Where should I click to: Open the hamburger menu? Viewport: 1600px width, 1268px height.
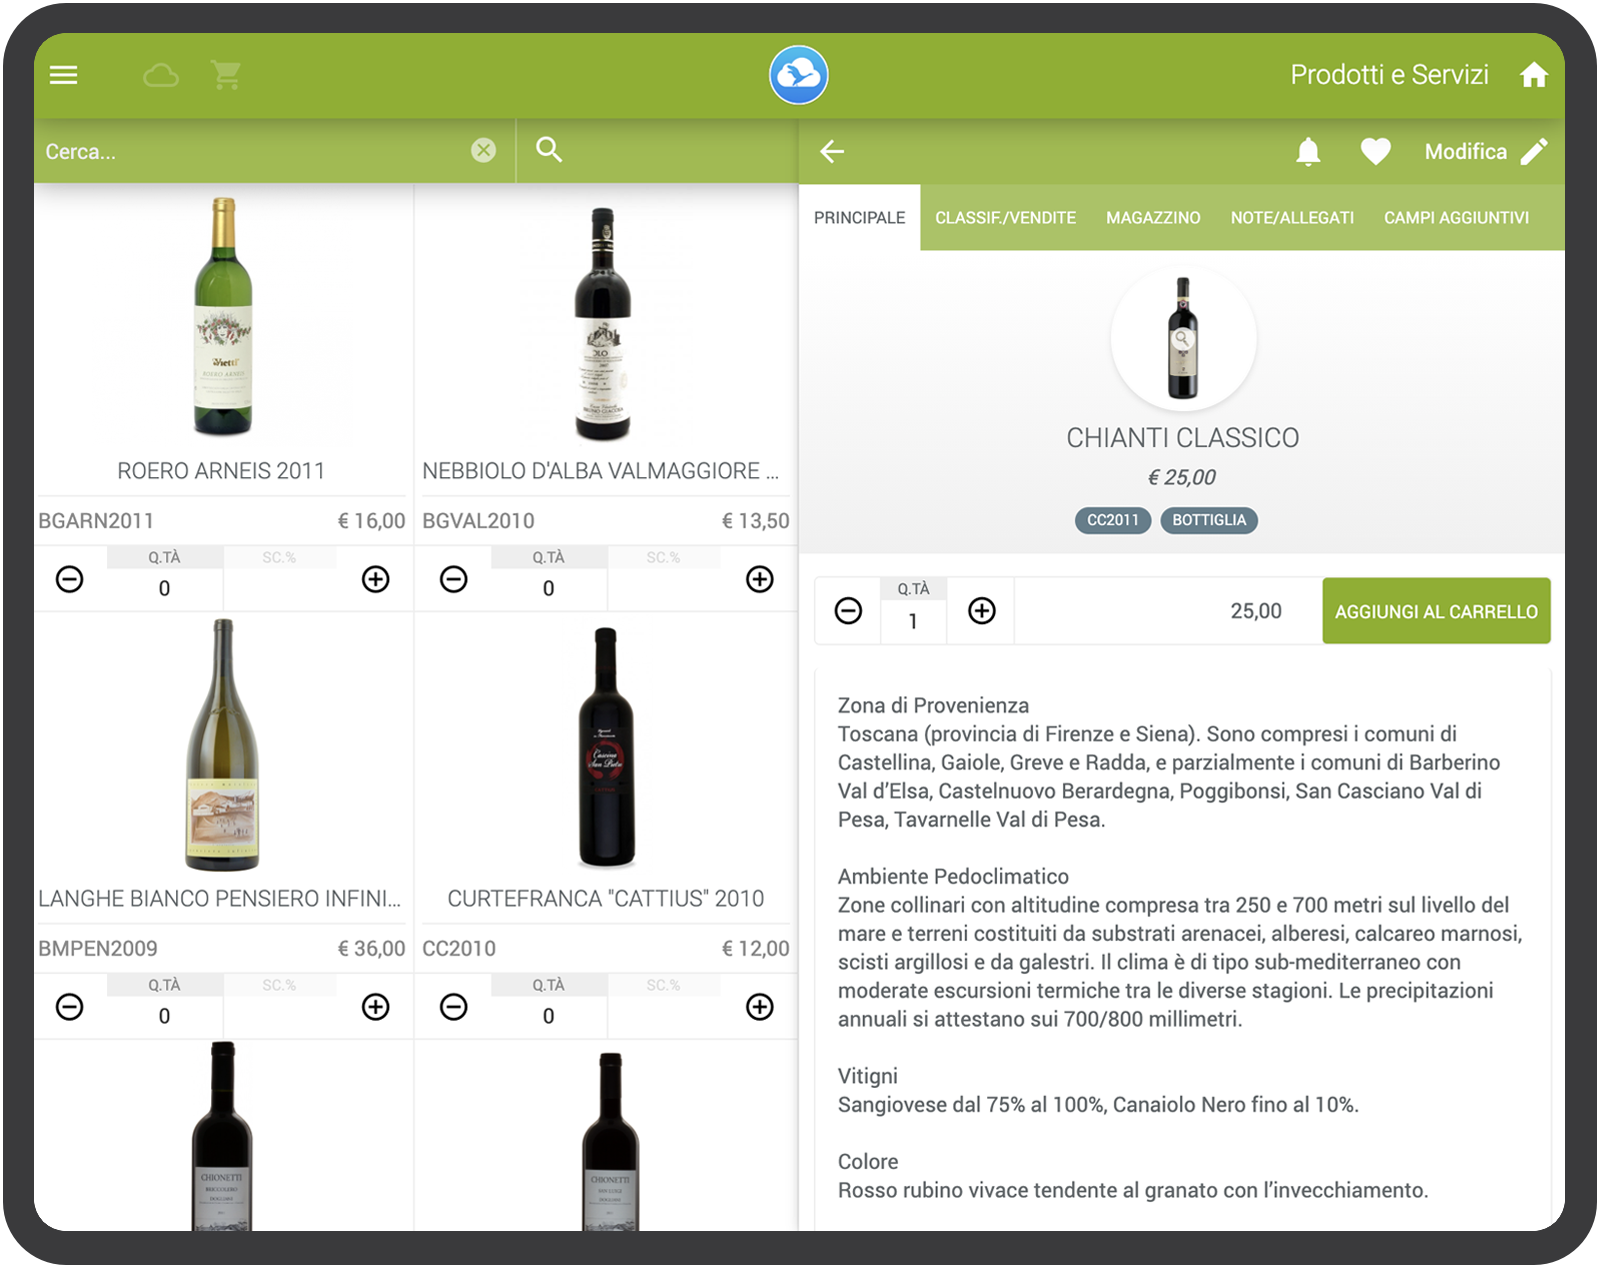[63, 75]
